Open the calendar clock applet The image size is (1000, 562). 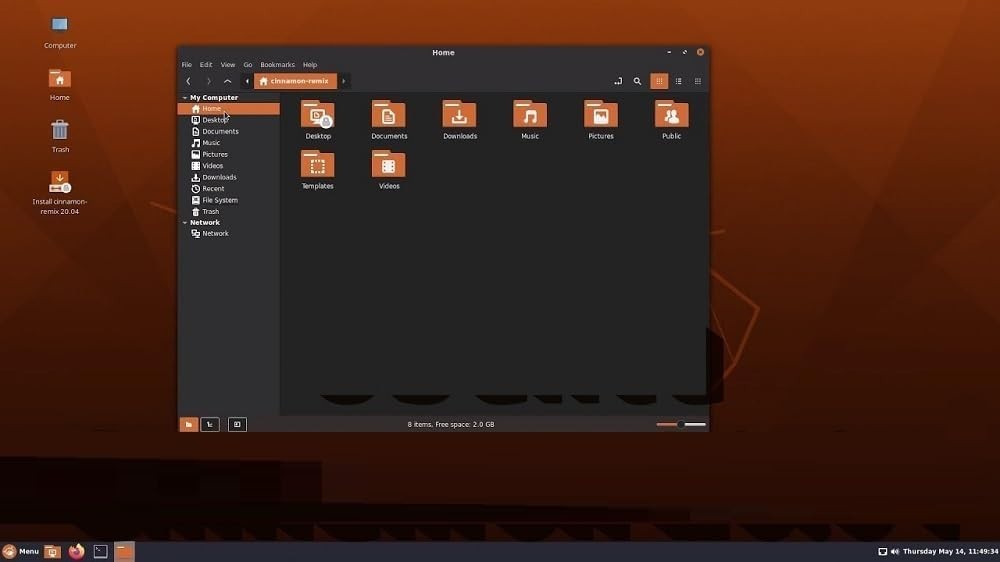click(950, 552)
